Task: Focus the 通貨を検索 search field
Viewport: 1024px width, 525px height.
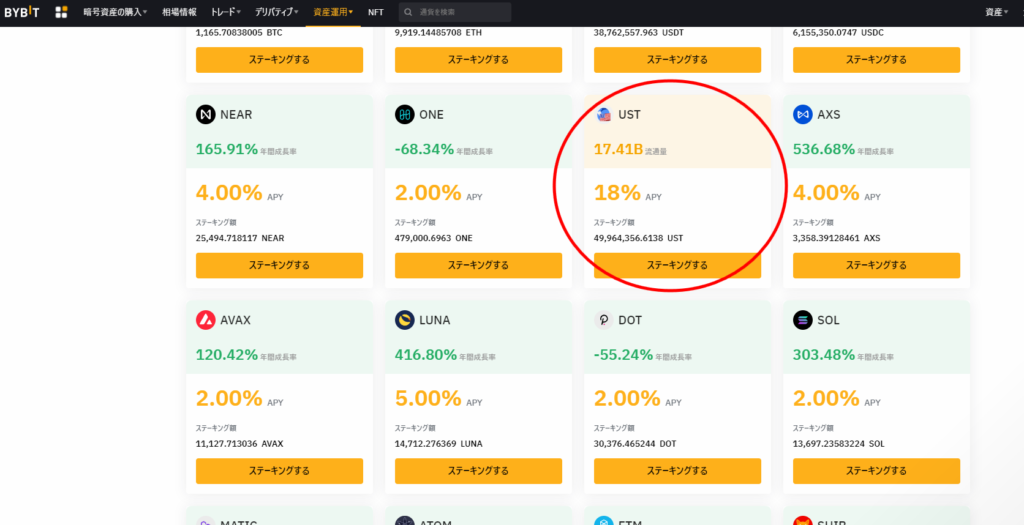Action: [x=455, y=12]
